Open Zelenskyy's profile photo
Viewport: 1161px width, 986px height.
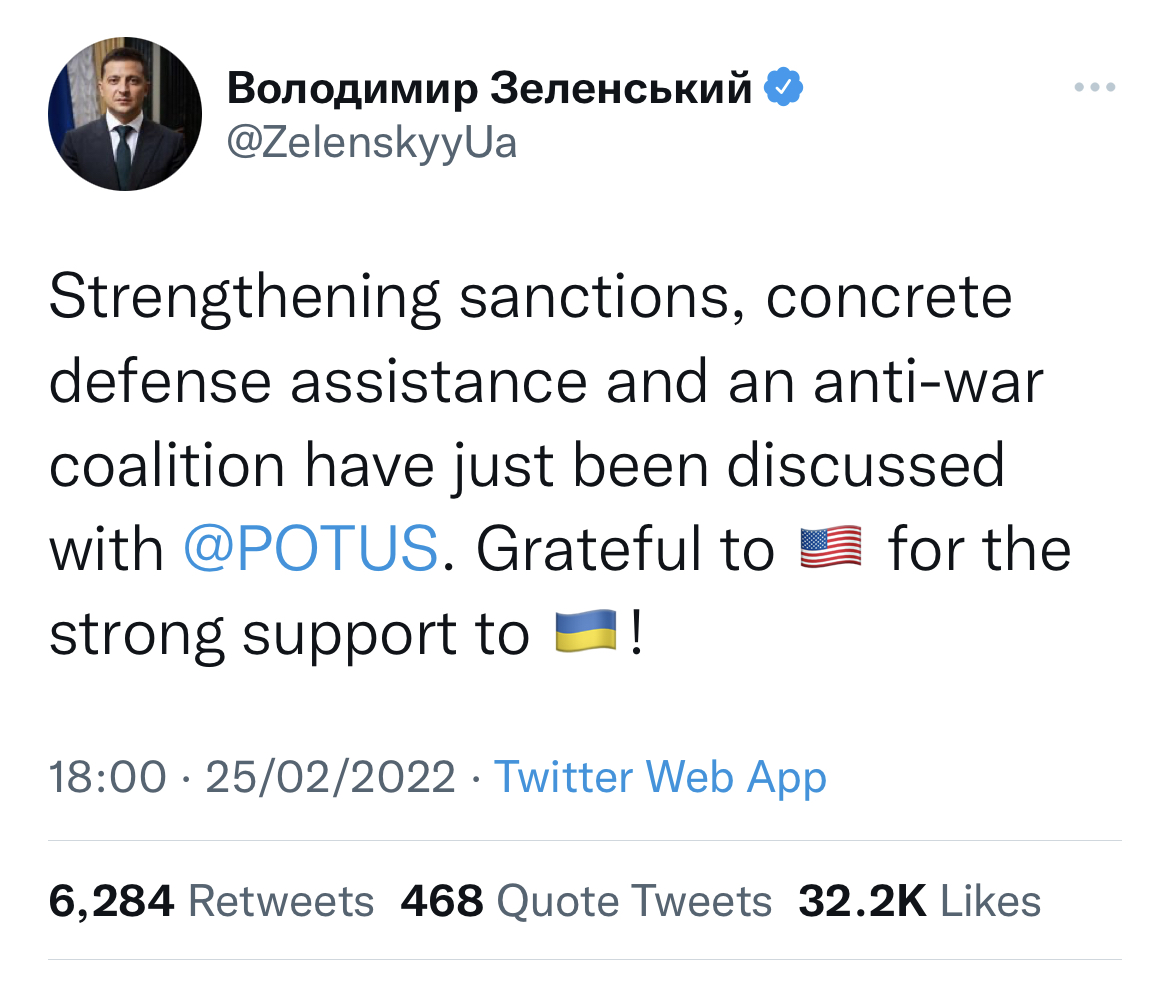click(x=124, y=116)
